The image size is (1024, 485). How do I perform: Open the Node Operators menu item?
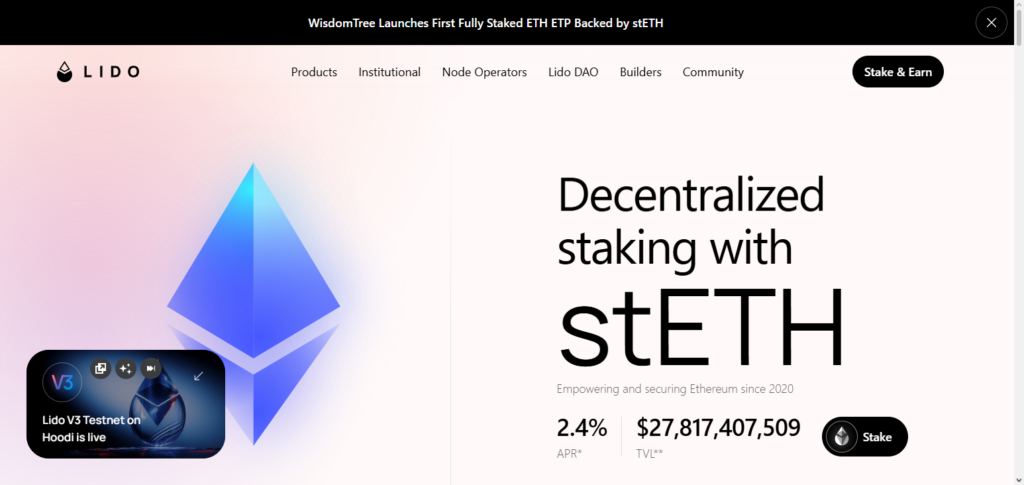tap(484, 72)
